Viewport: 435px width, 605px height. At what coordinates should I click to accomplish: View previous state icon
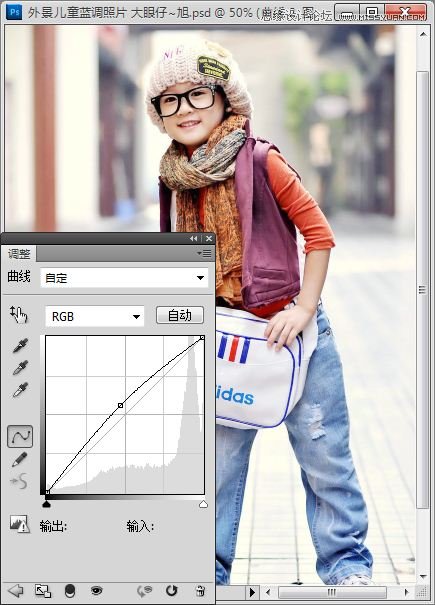pos(144,591)
